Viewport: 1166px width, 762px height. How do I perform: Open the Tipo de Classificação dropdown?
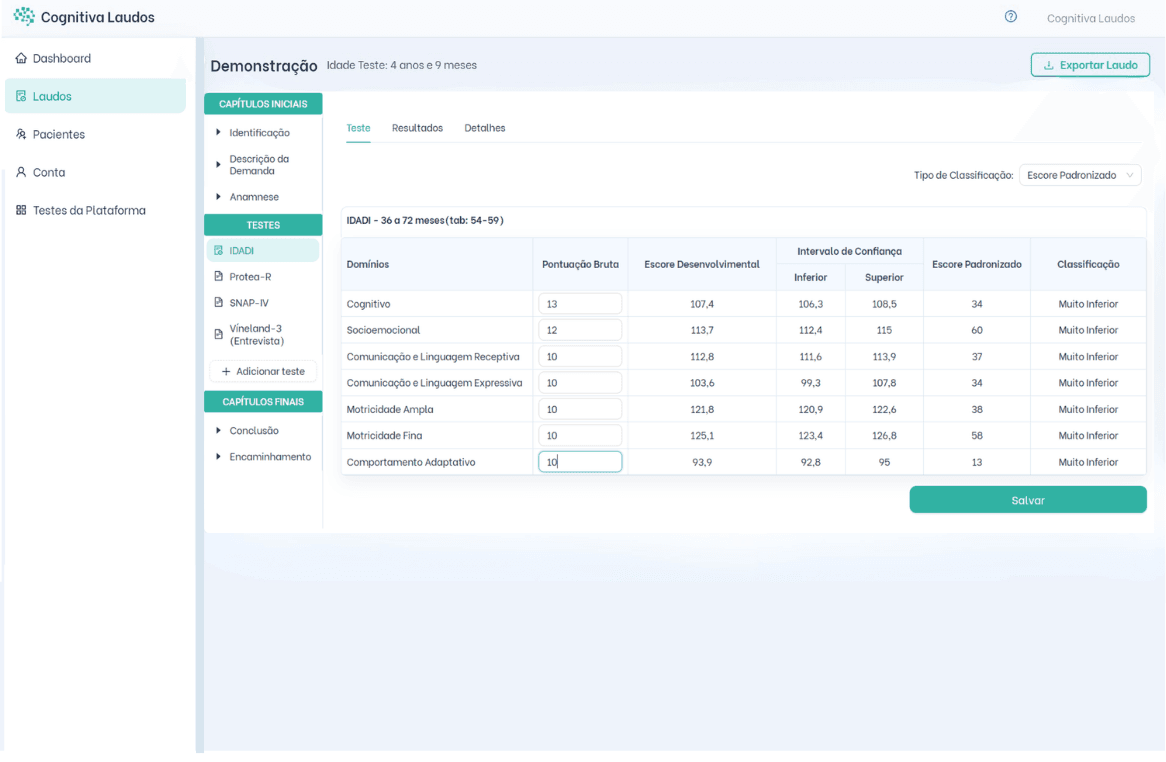[x=1080, y=175]
